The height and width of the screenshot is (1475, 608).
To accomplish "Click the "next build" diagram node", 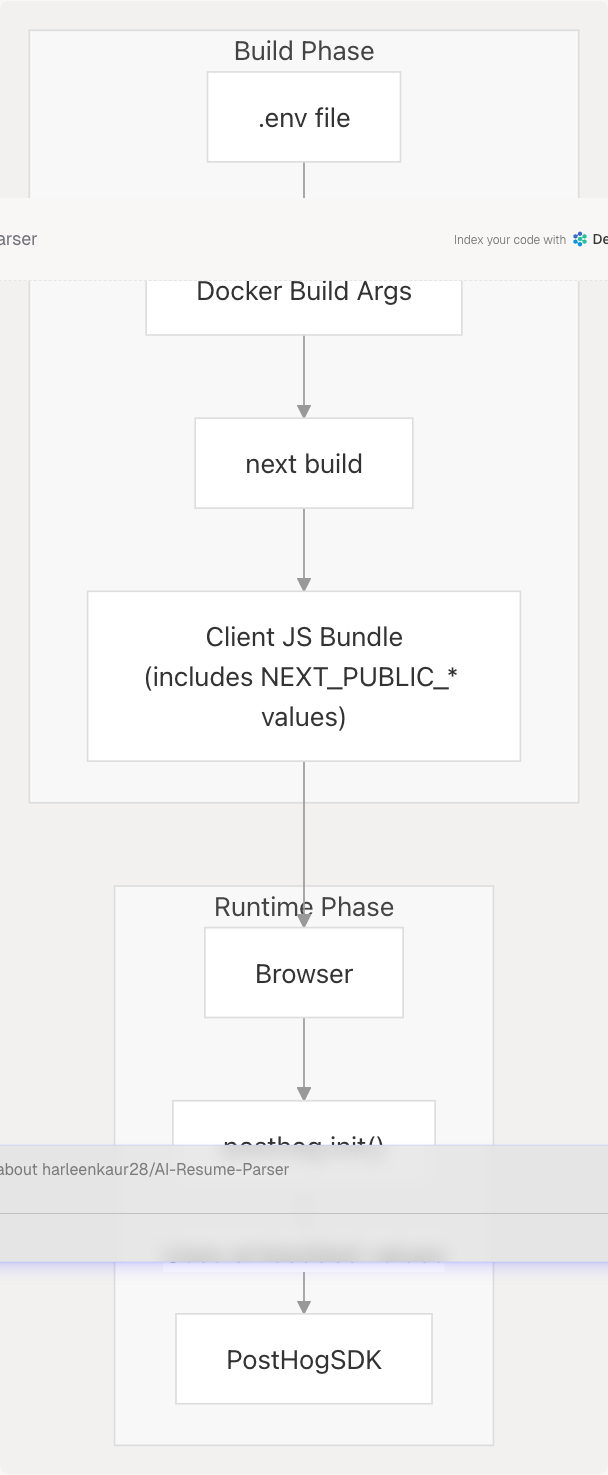I will [304, 463].
